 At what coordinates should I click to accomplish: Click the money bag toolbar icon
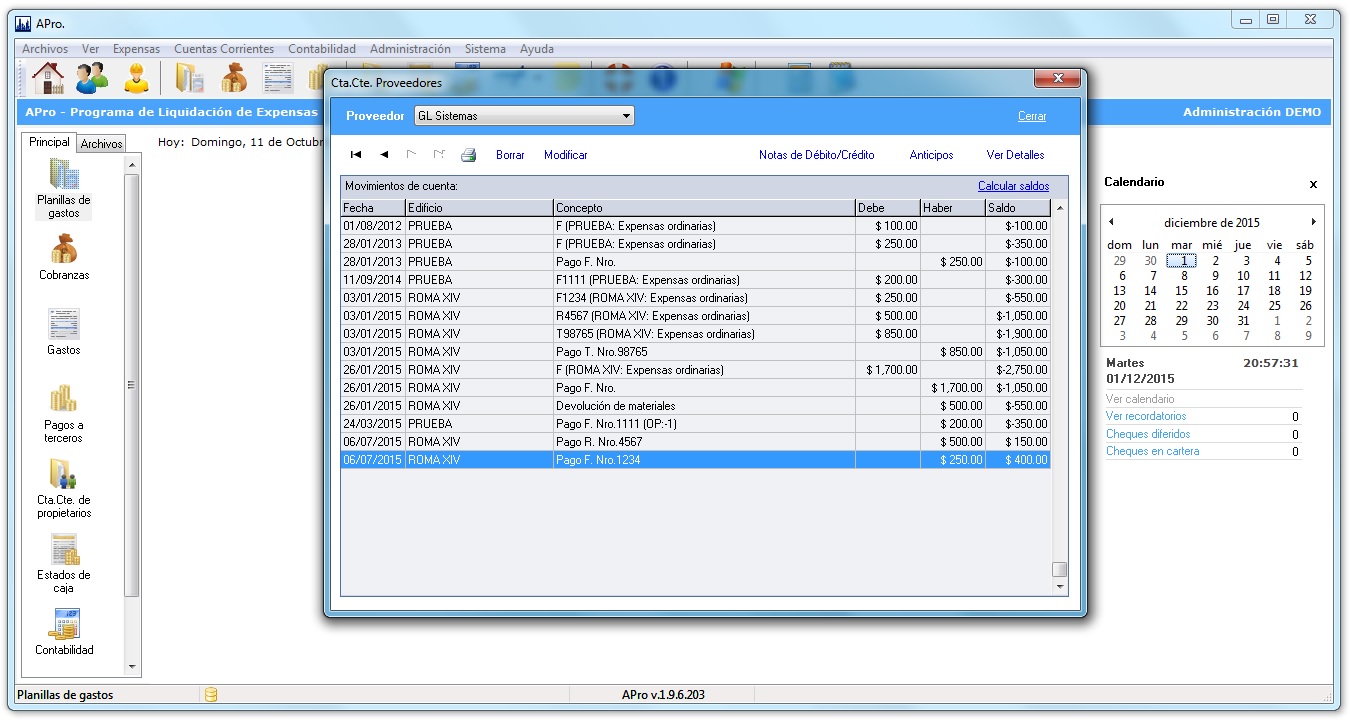(x=234, y=78)
